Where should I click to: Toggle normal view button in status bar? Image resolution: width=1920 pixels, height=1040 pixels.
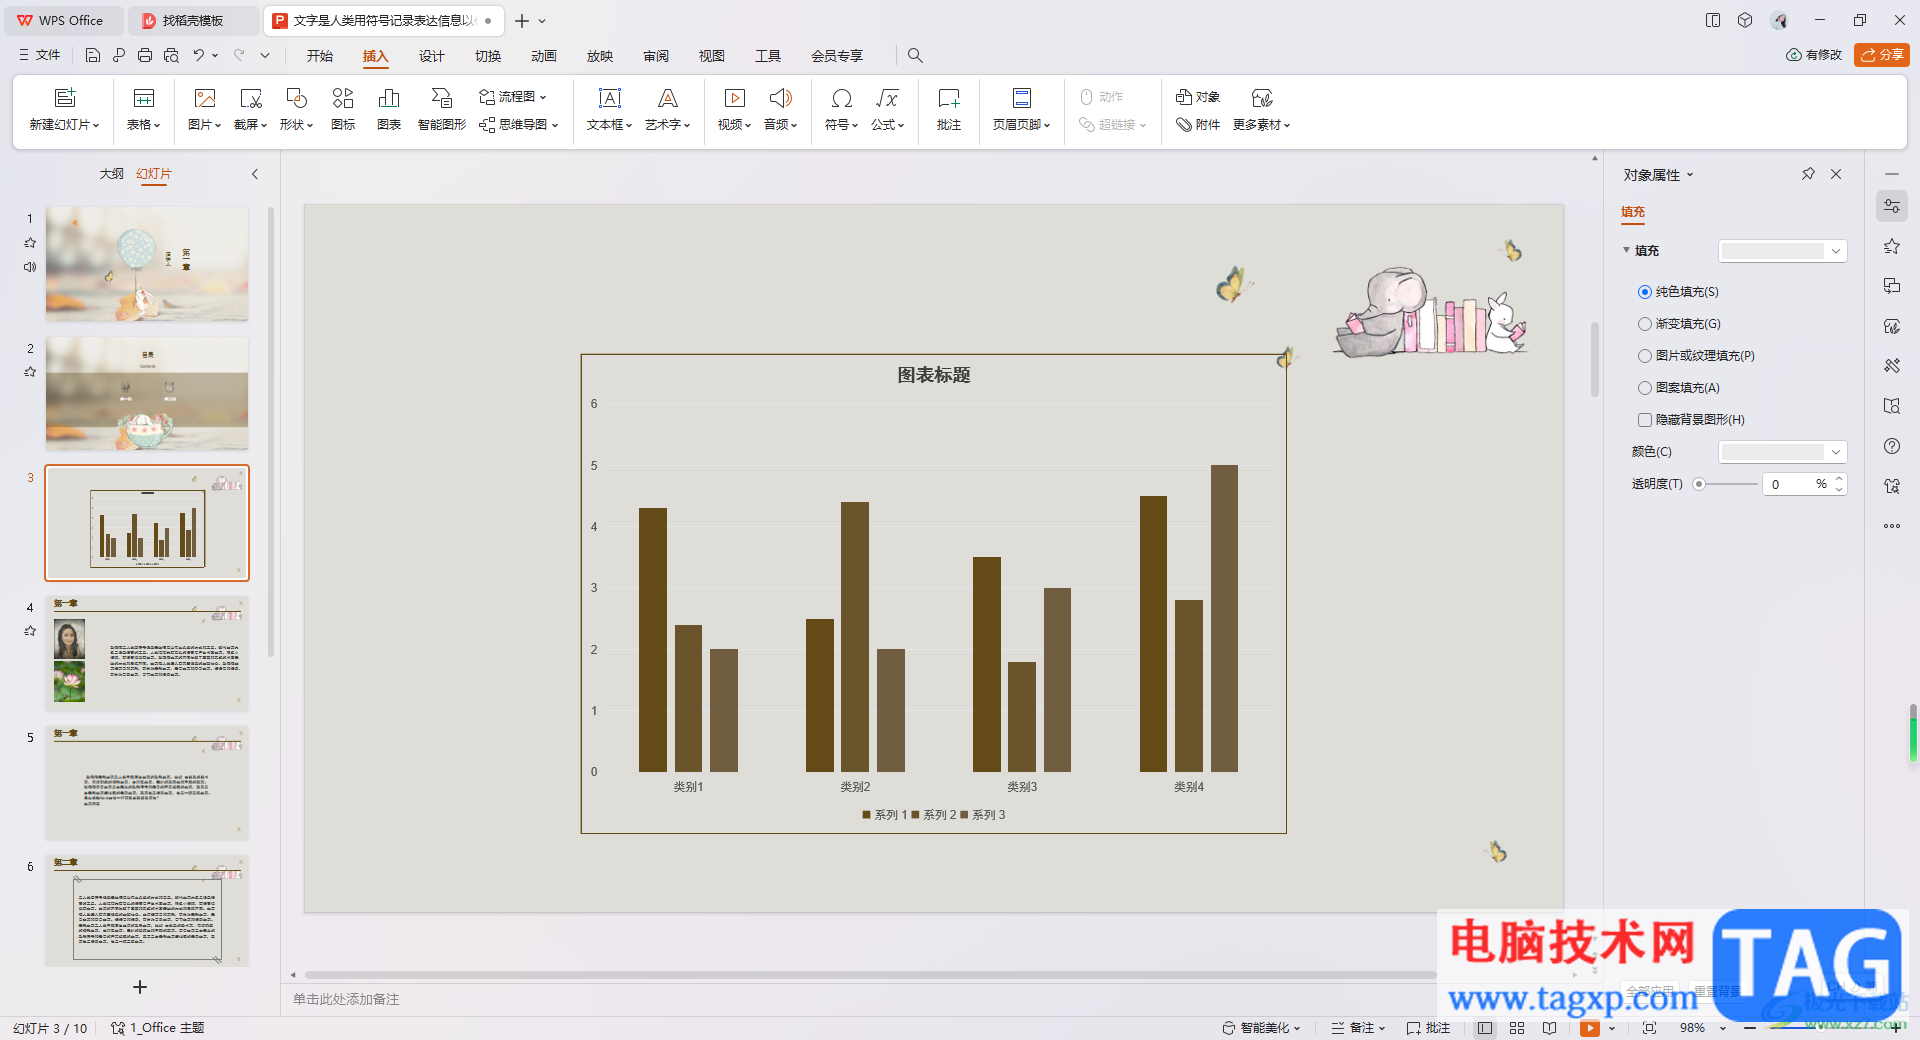[1485, 1028]
